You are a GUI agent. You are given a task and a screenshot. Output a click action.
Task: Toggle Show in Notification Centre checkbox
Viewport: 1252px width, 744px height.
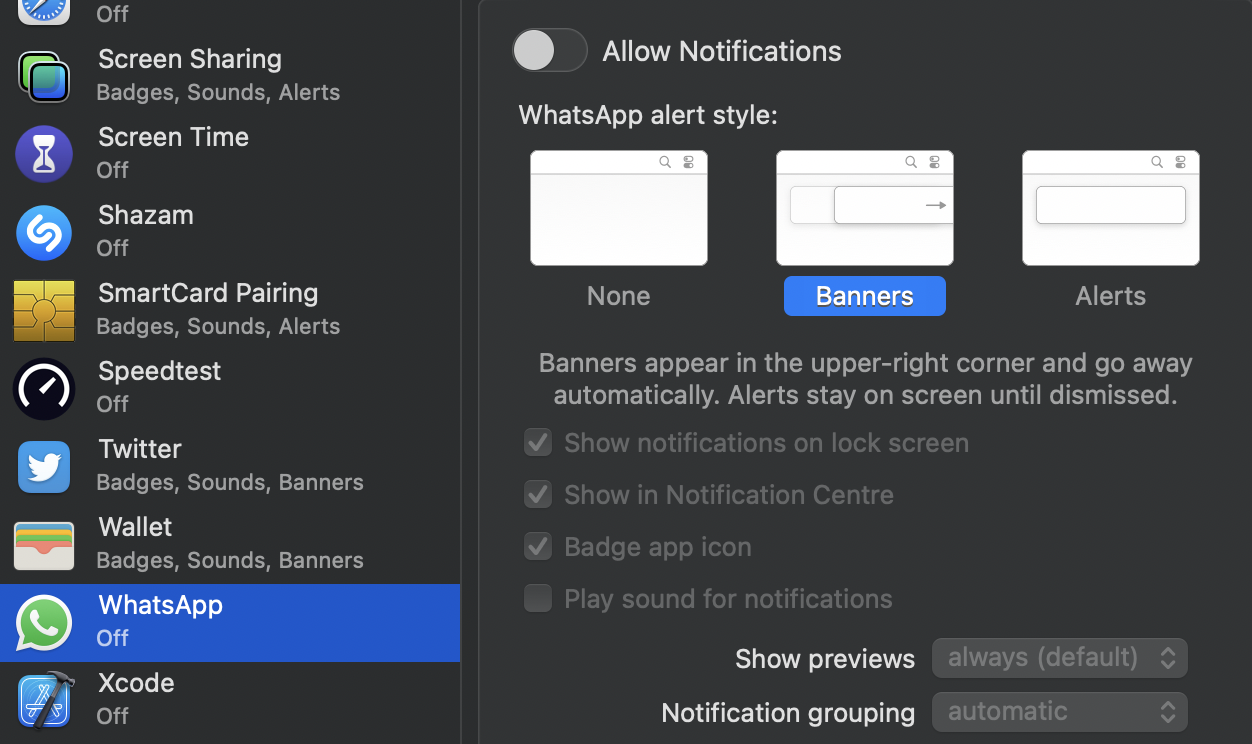538,494
